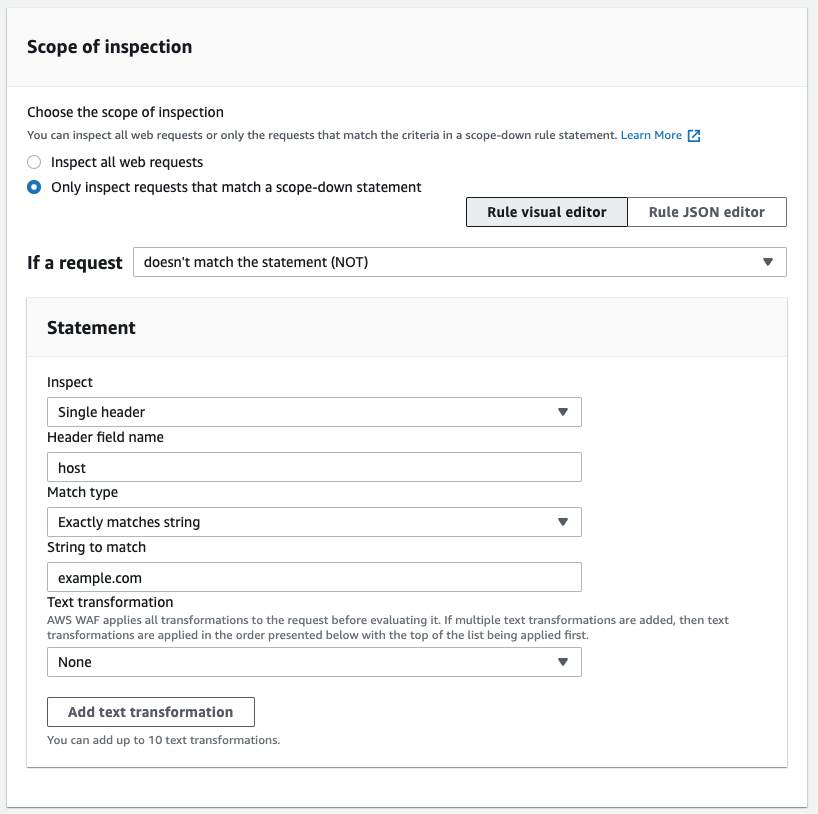The height and width of the screenshot is (814, 818).
Task: Click Add text transformation button
Action: pos(151,712)
